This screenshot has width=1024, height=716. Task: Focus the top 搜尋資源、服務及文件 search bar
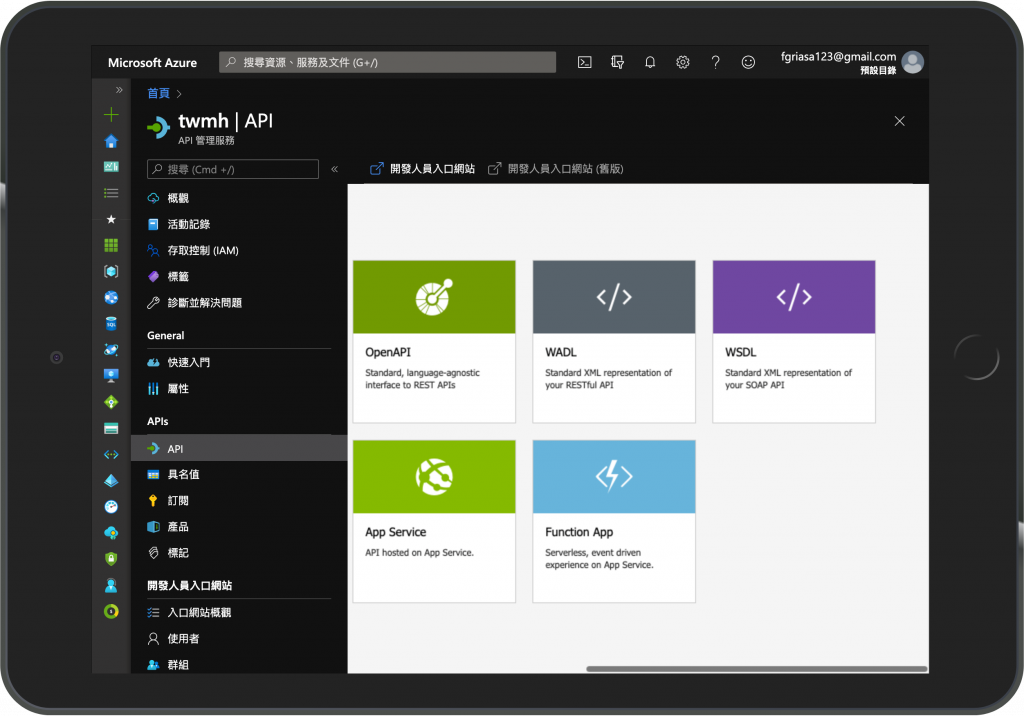(x=387, y=62)
